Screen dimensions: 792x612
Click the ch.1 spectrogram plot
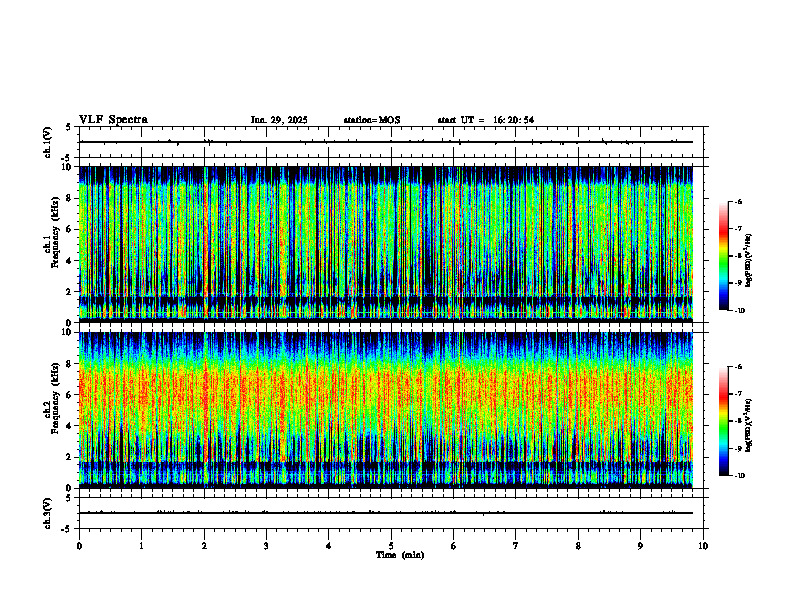(x=386, y=244)
